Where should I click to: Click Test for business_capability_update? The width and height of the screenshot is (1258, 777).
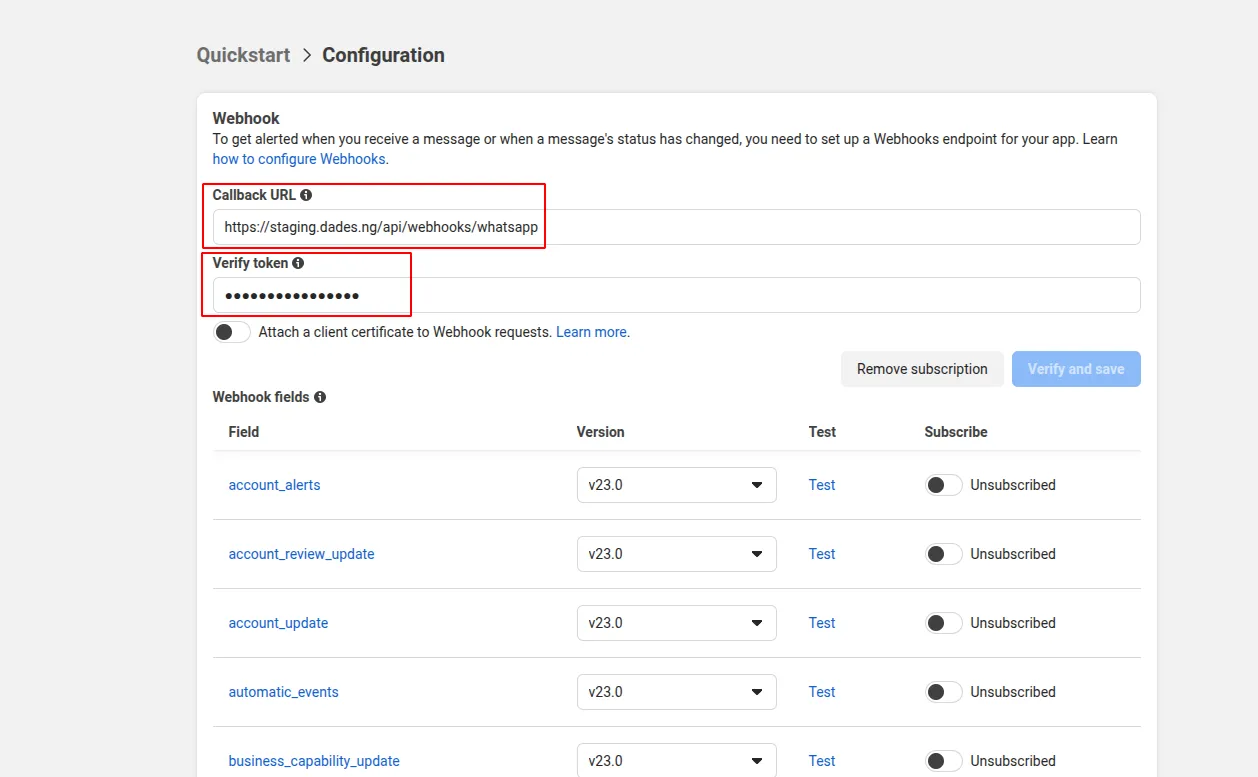coord(822,761)
